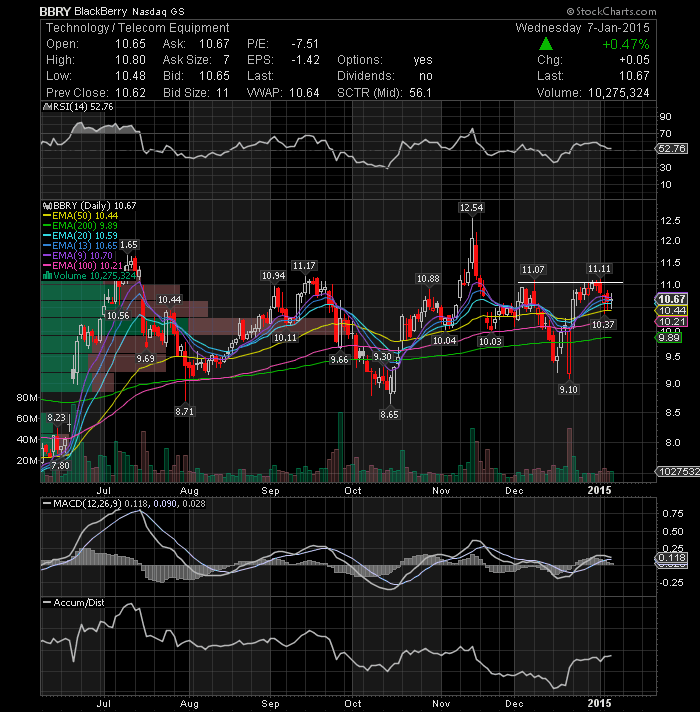Click the EMA(200) green legend line

47,226
